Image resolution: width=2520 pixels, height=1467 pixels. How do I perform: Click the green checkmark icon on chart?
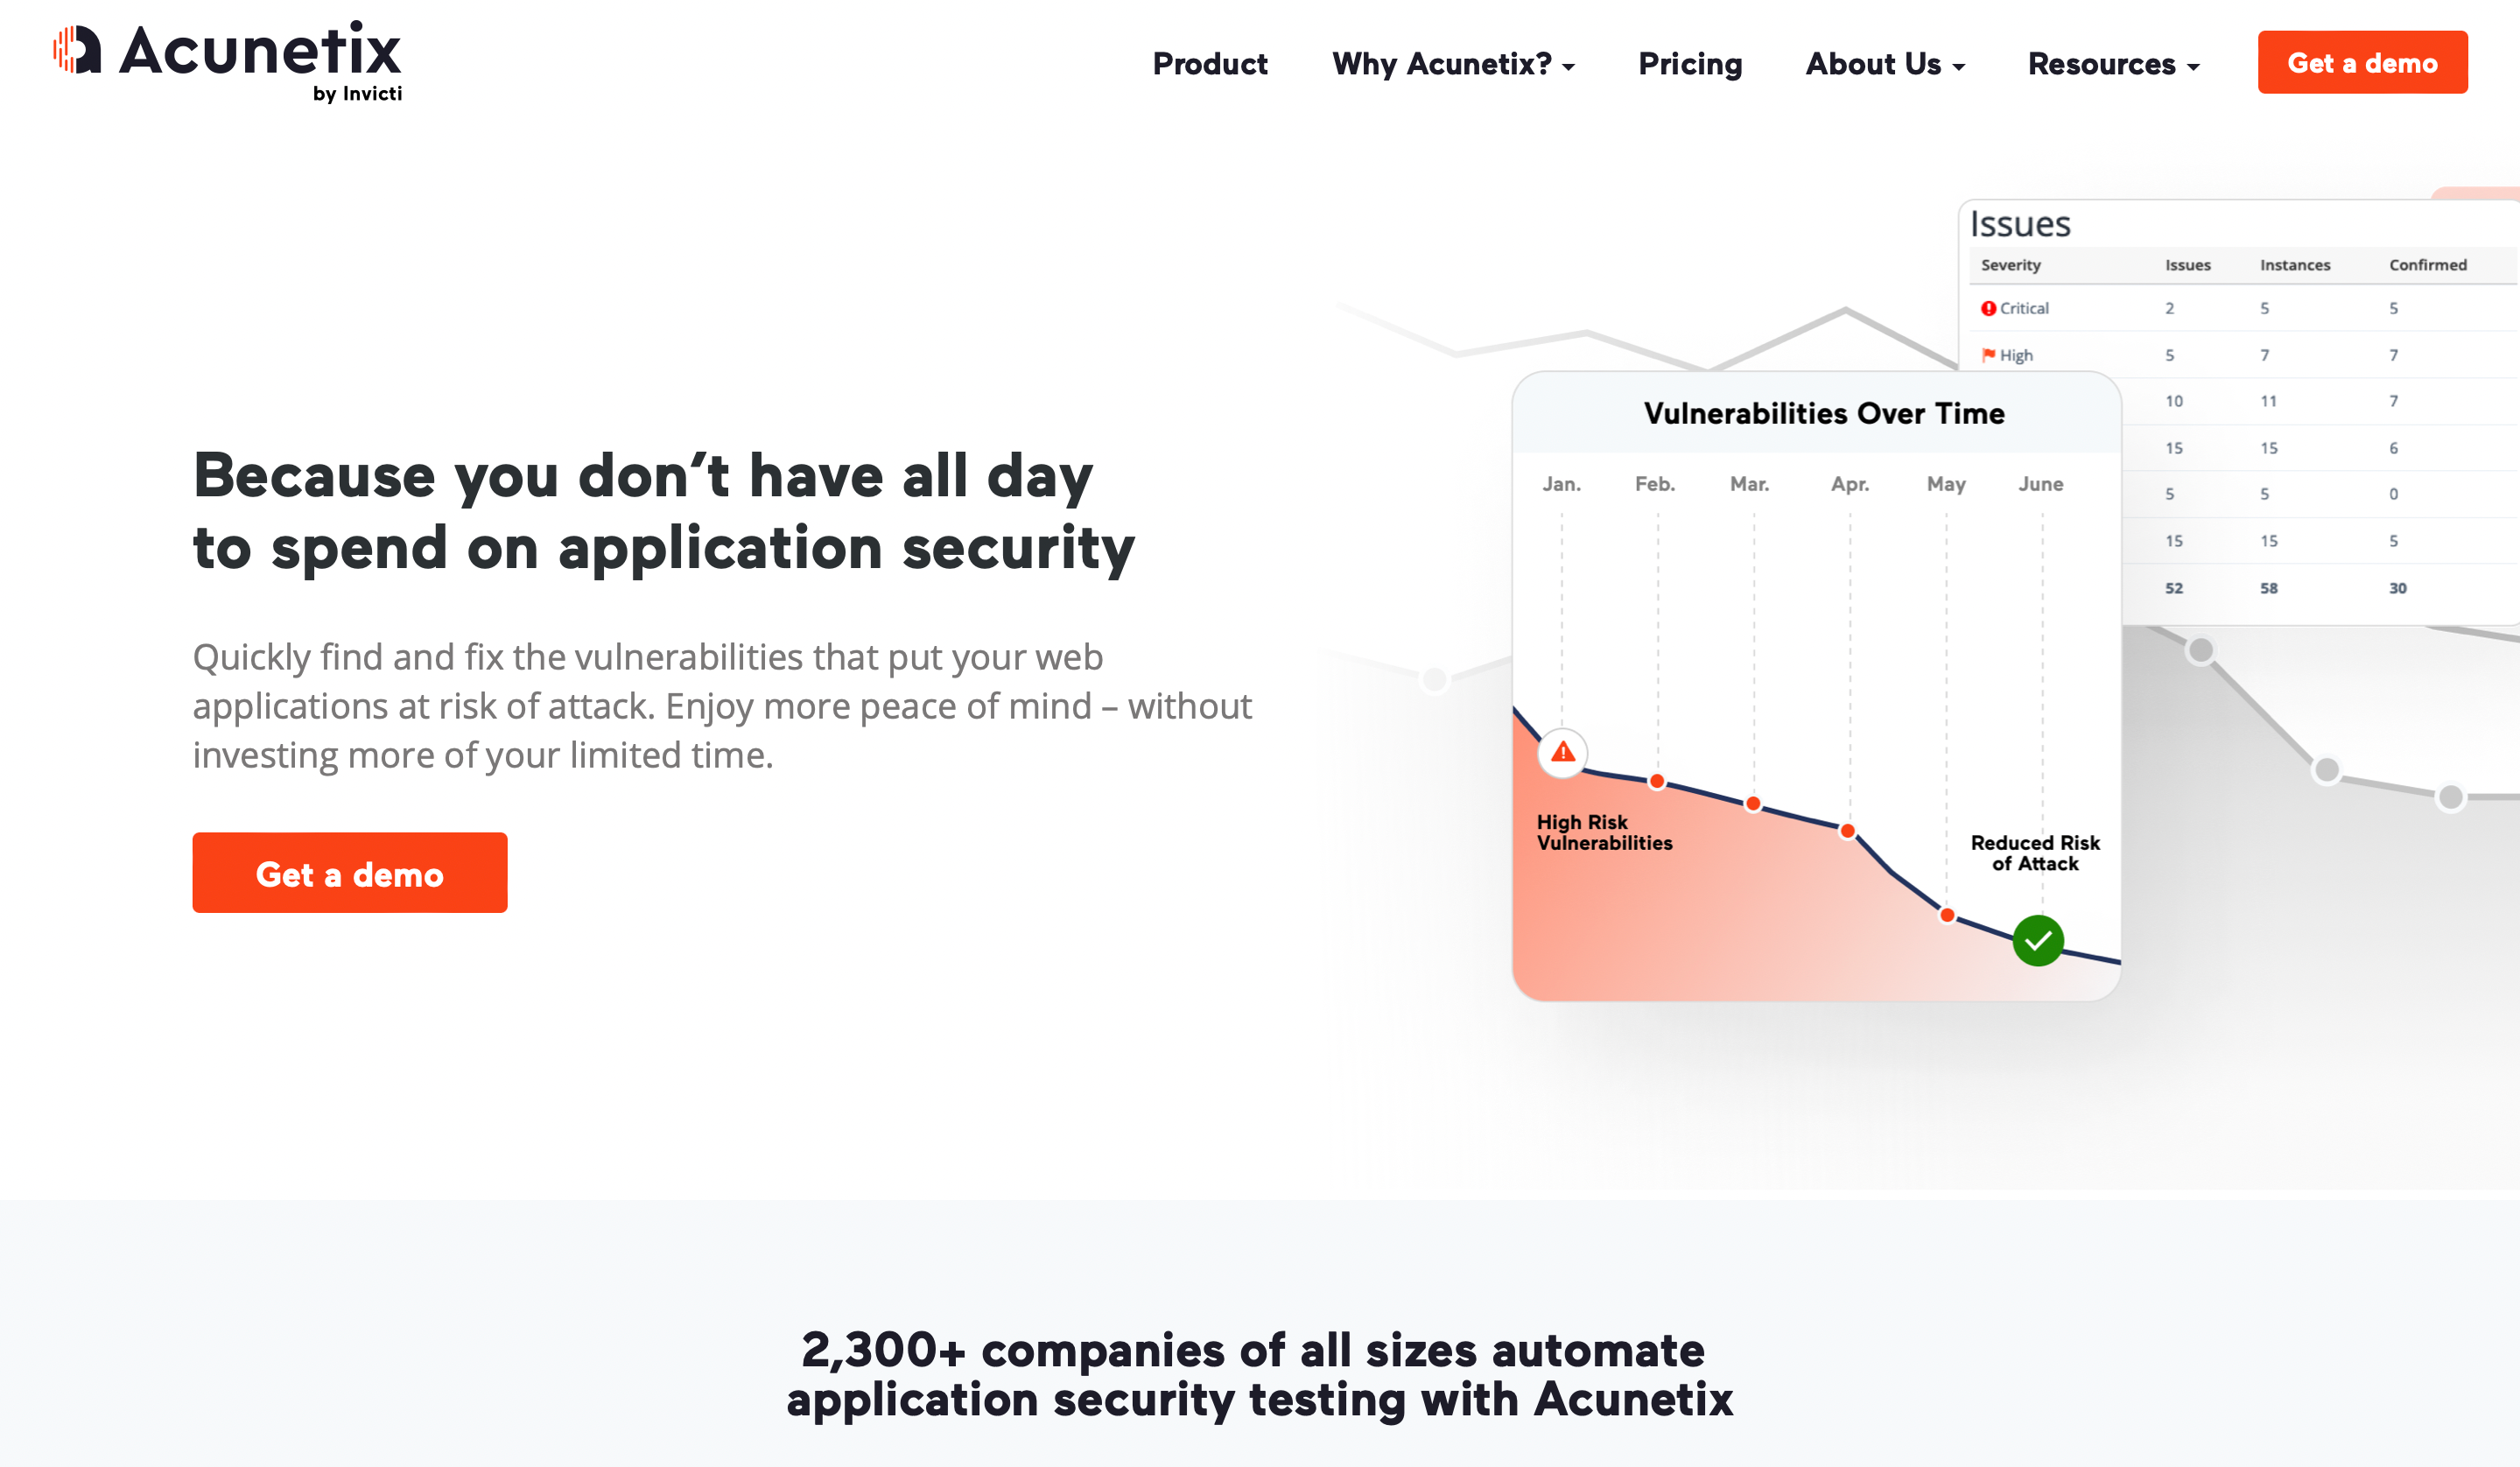(x=2037, y=940)
